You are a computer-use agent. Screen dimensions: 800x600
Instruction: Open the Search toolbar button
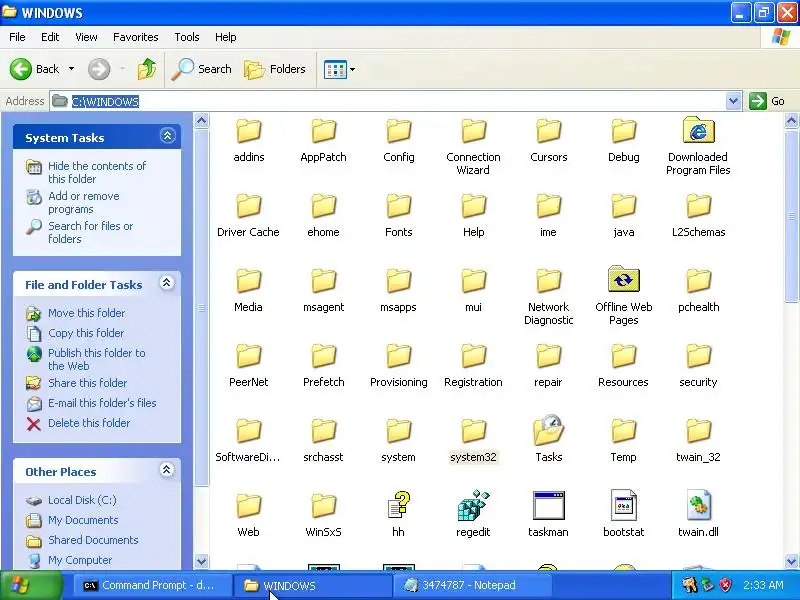[201, 69]
